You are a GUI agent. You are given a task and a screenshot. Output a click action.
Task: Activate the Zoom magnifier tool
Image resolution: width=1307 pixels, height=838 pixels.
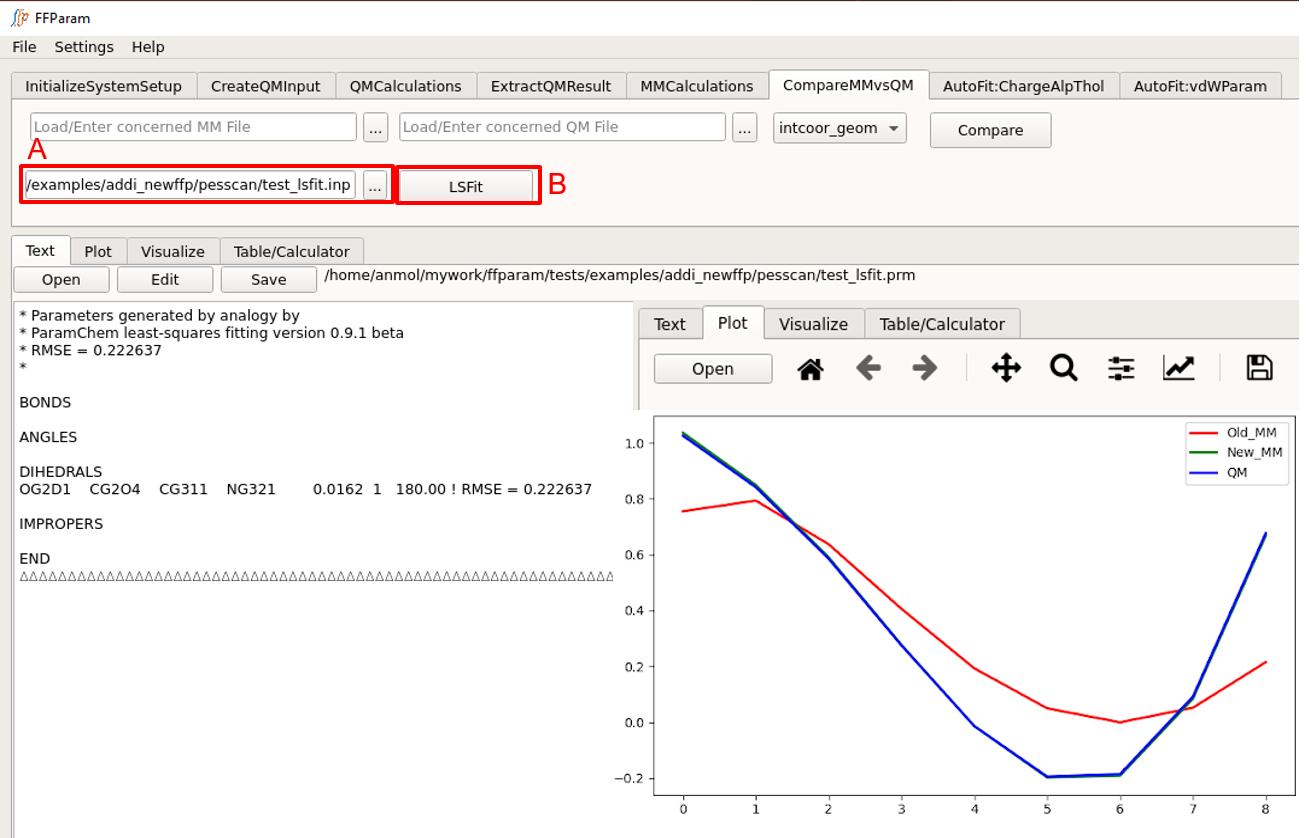[1064, 369]
